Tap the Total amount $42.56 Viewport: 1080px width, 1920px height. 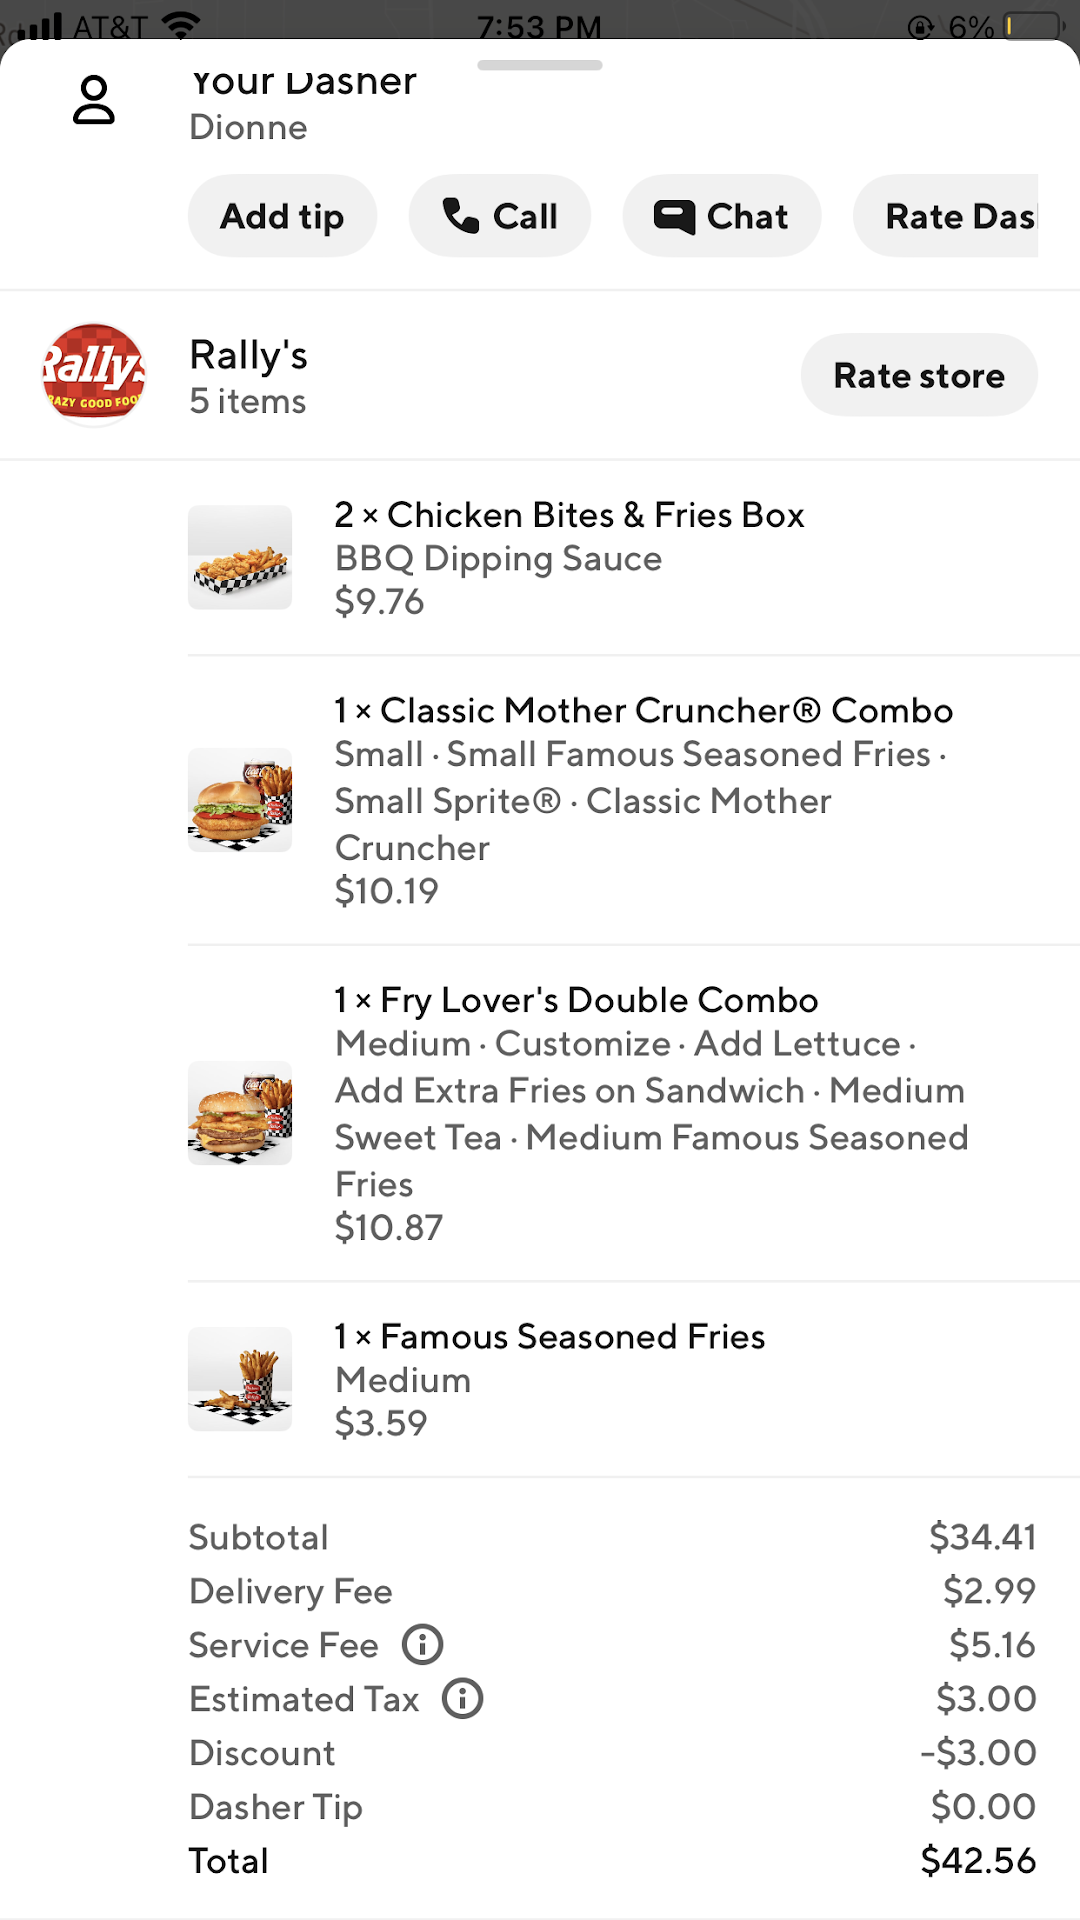(977, 1861)
